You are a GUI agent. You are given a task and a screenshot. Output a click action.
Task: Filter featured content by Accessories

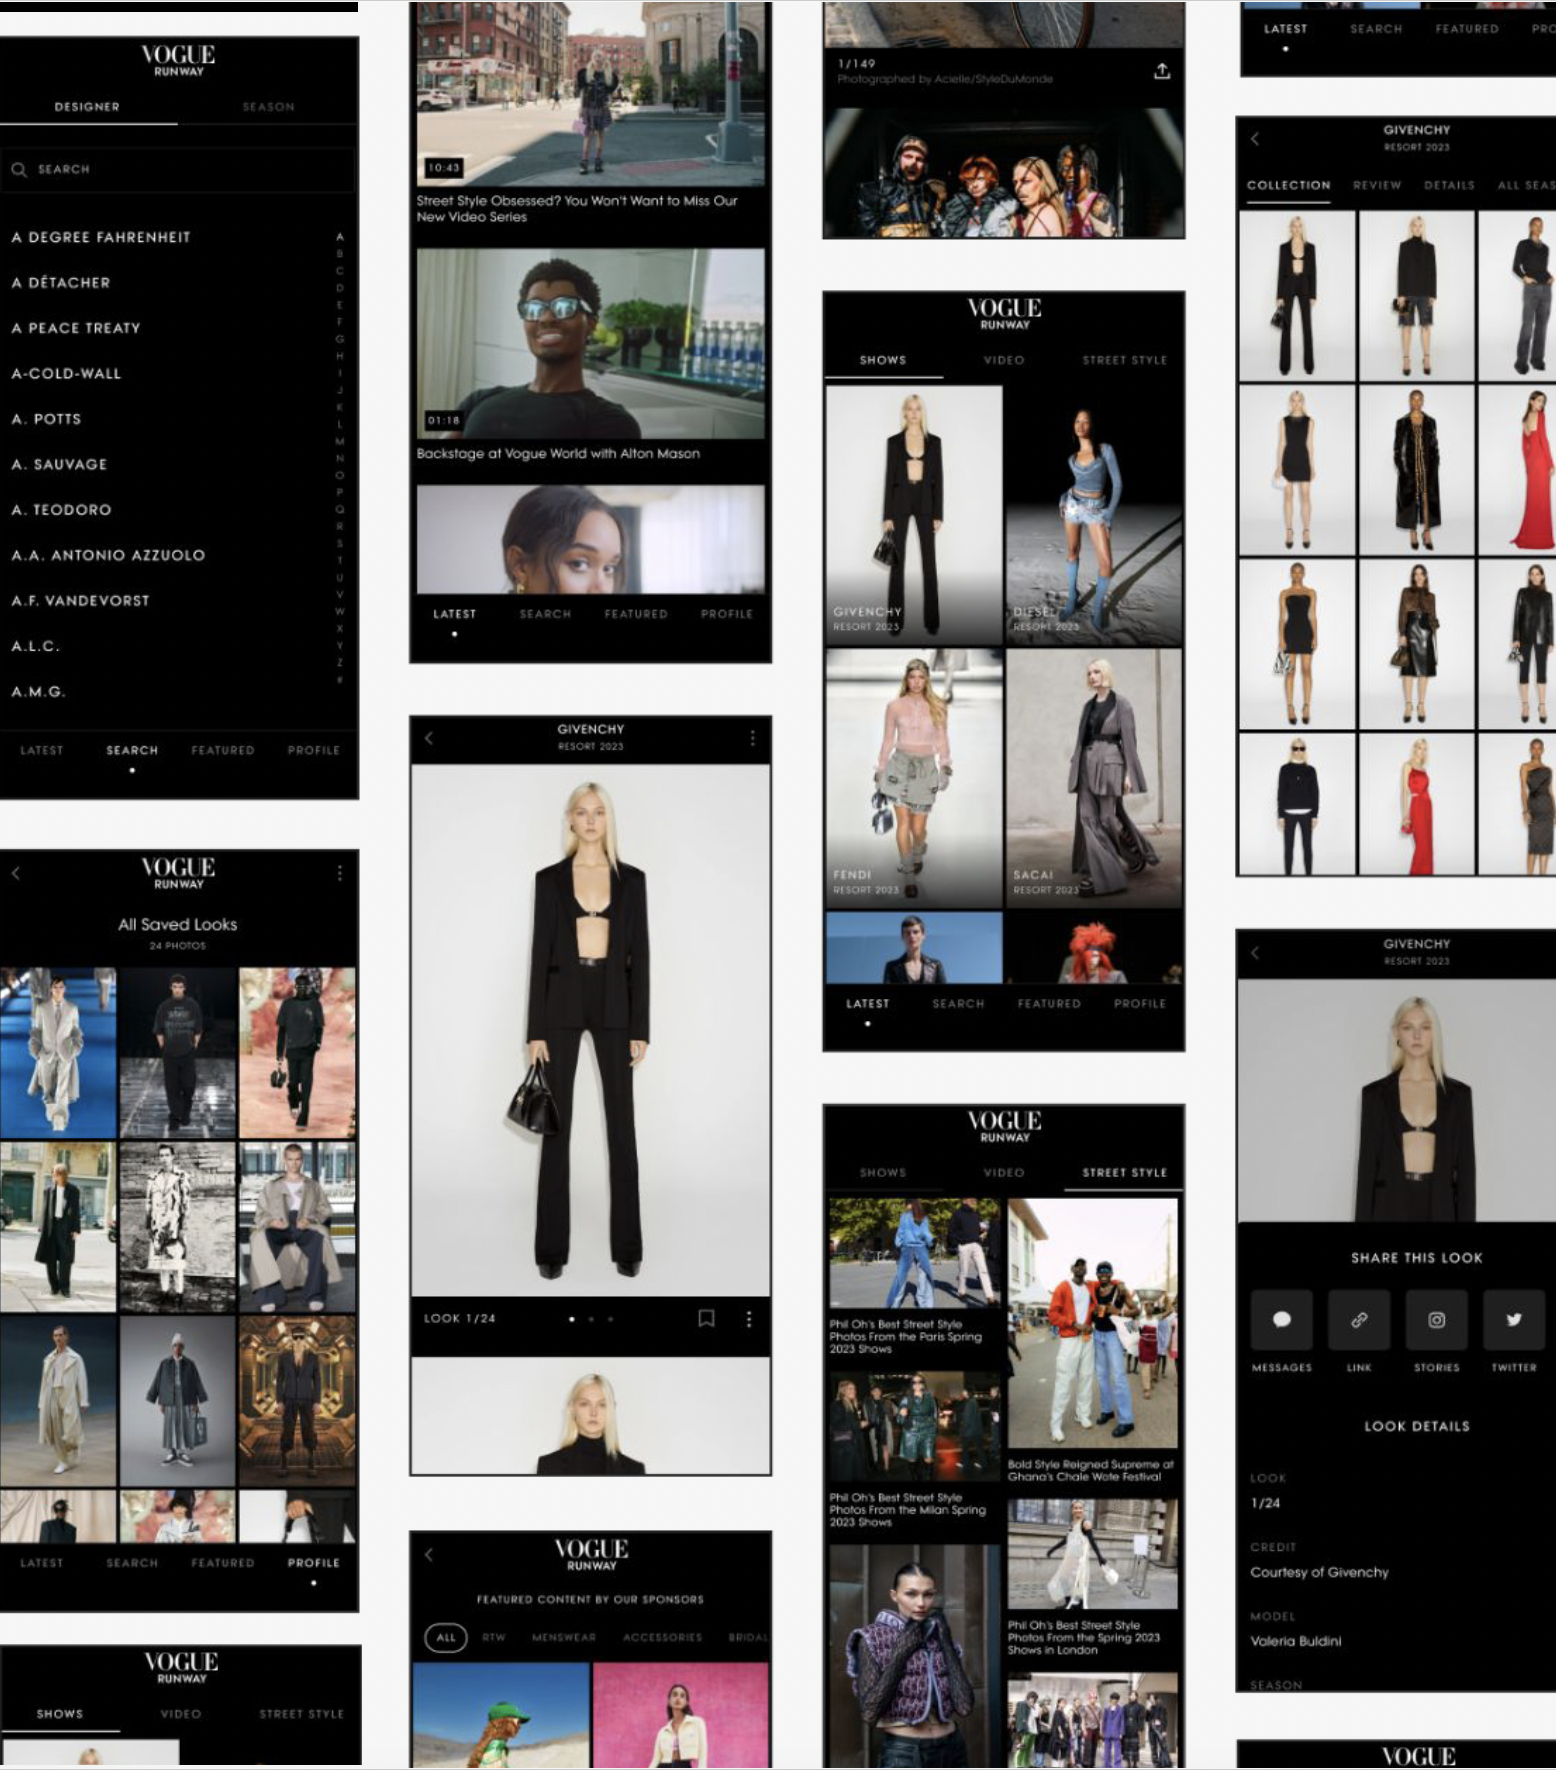coord(662,1637)
